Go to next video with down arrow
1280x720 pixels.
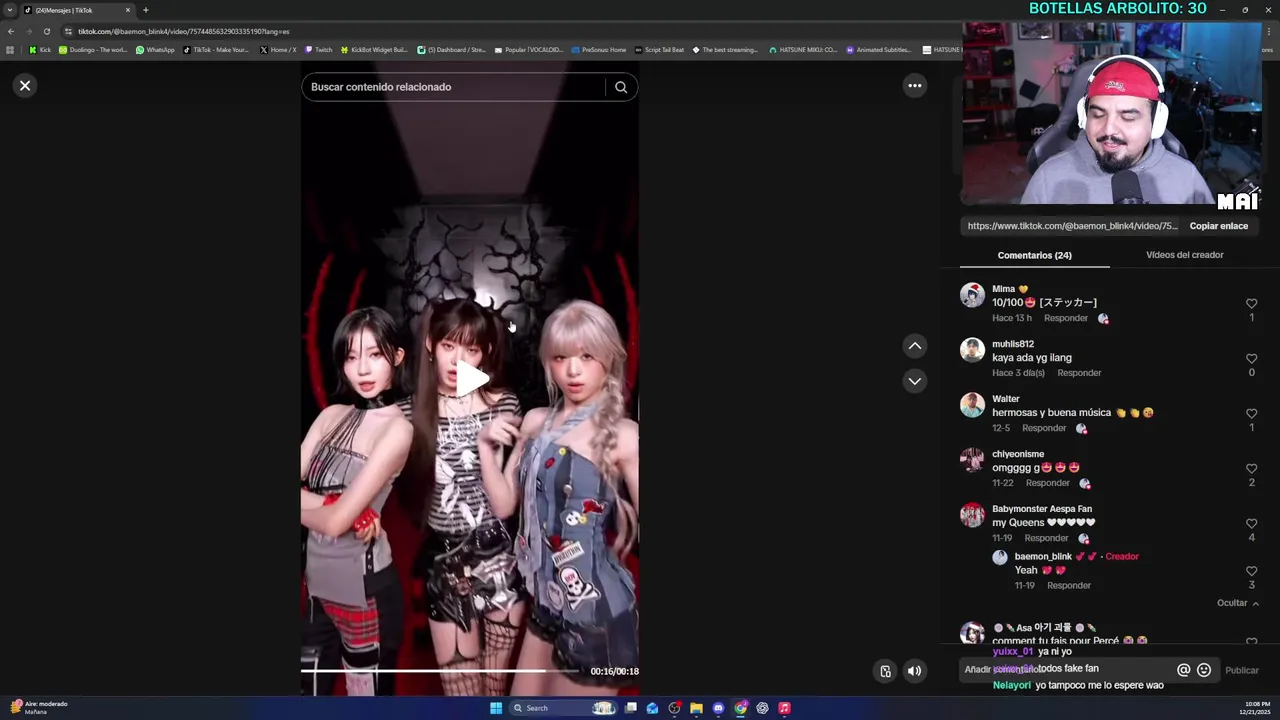coord(914,381)
